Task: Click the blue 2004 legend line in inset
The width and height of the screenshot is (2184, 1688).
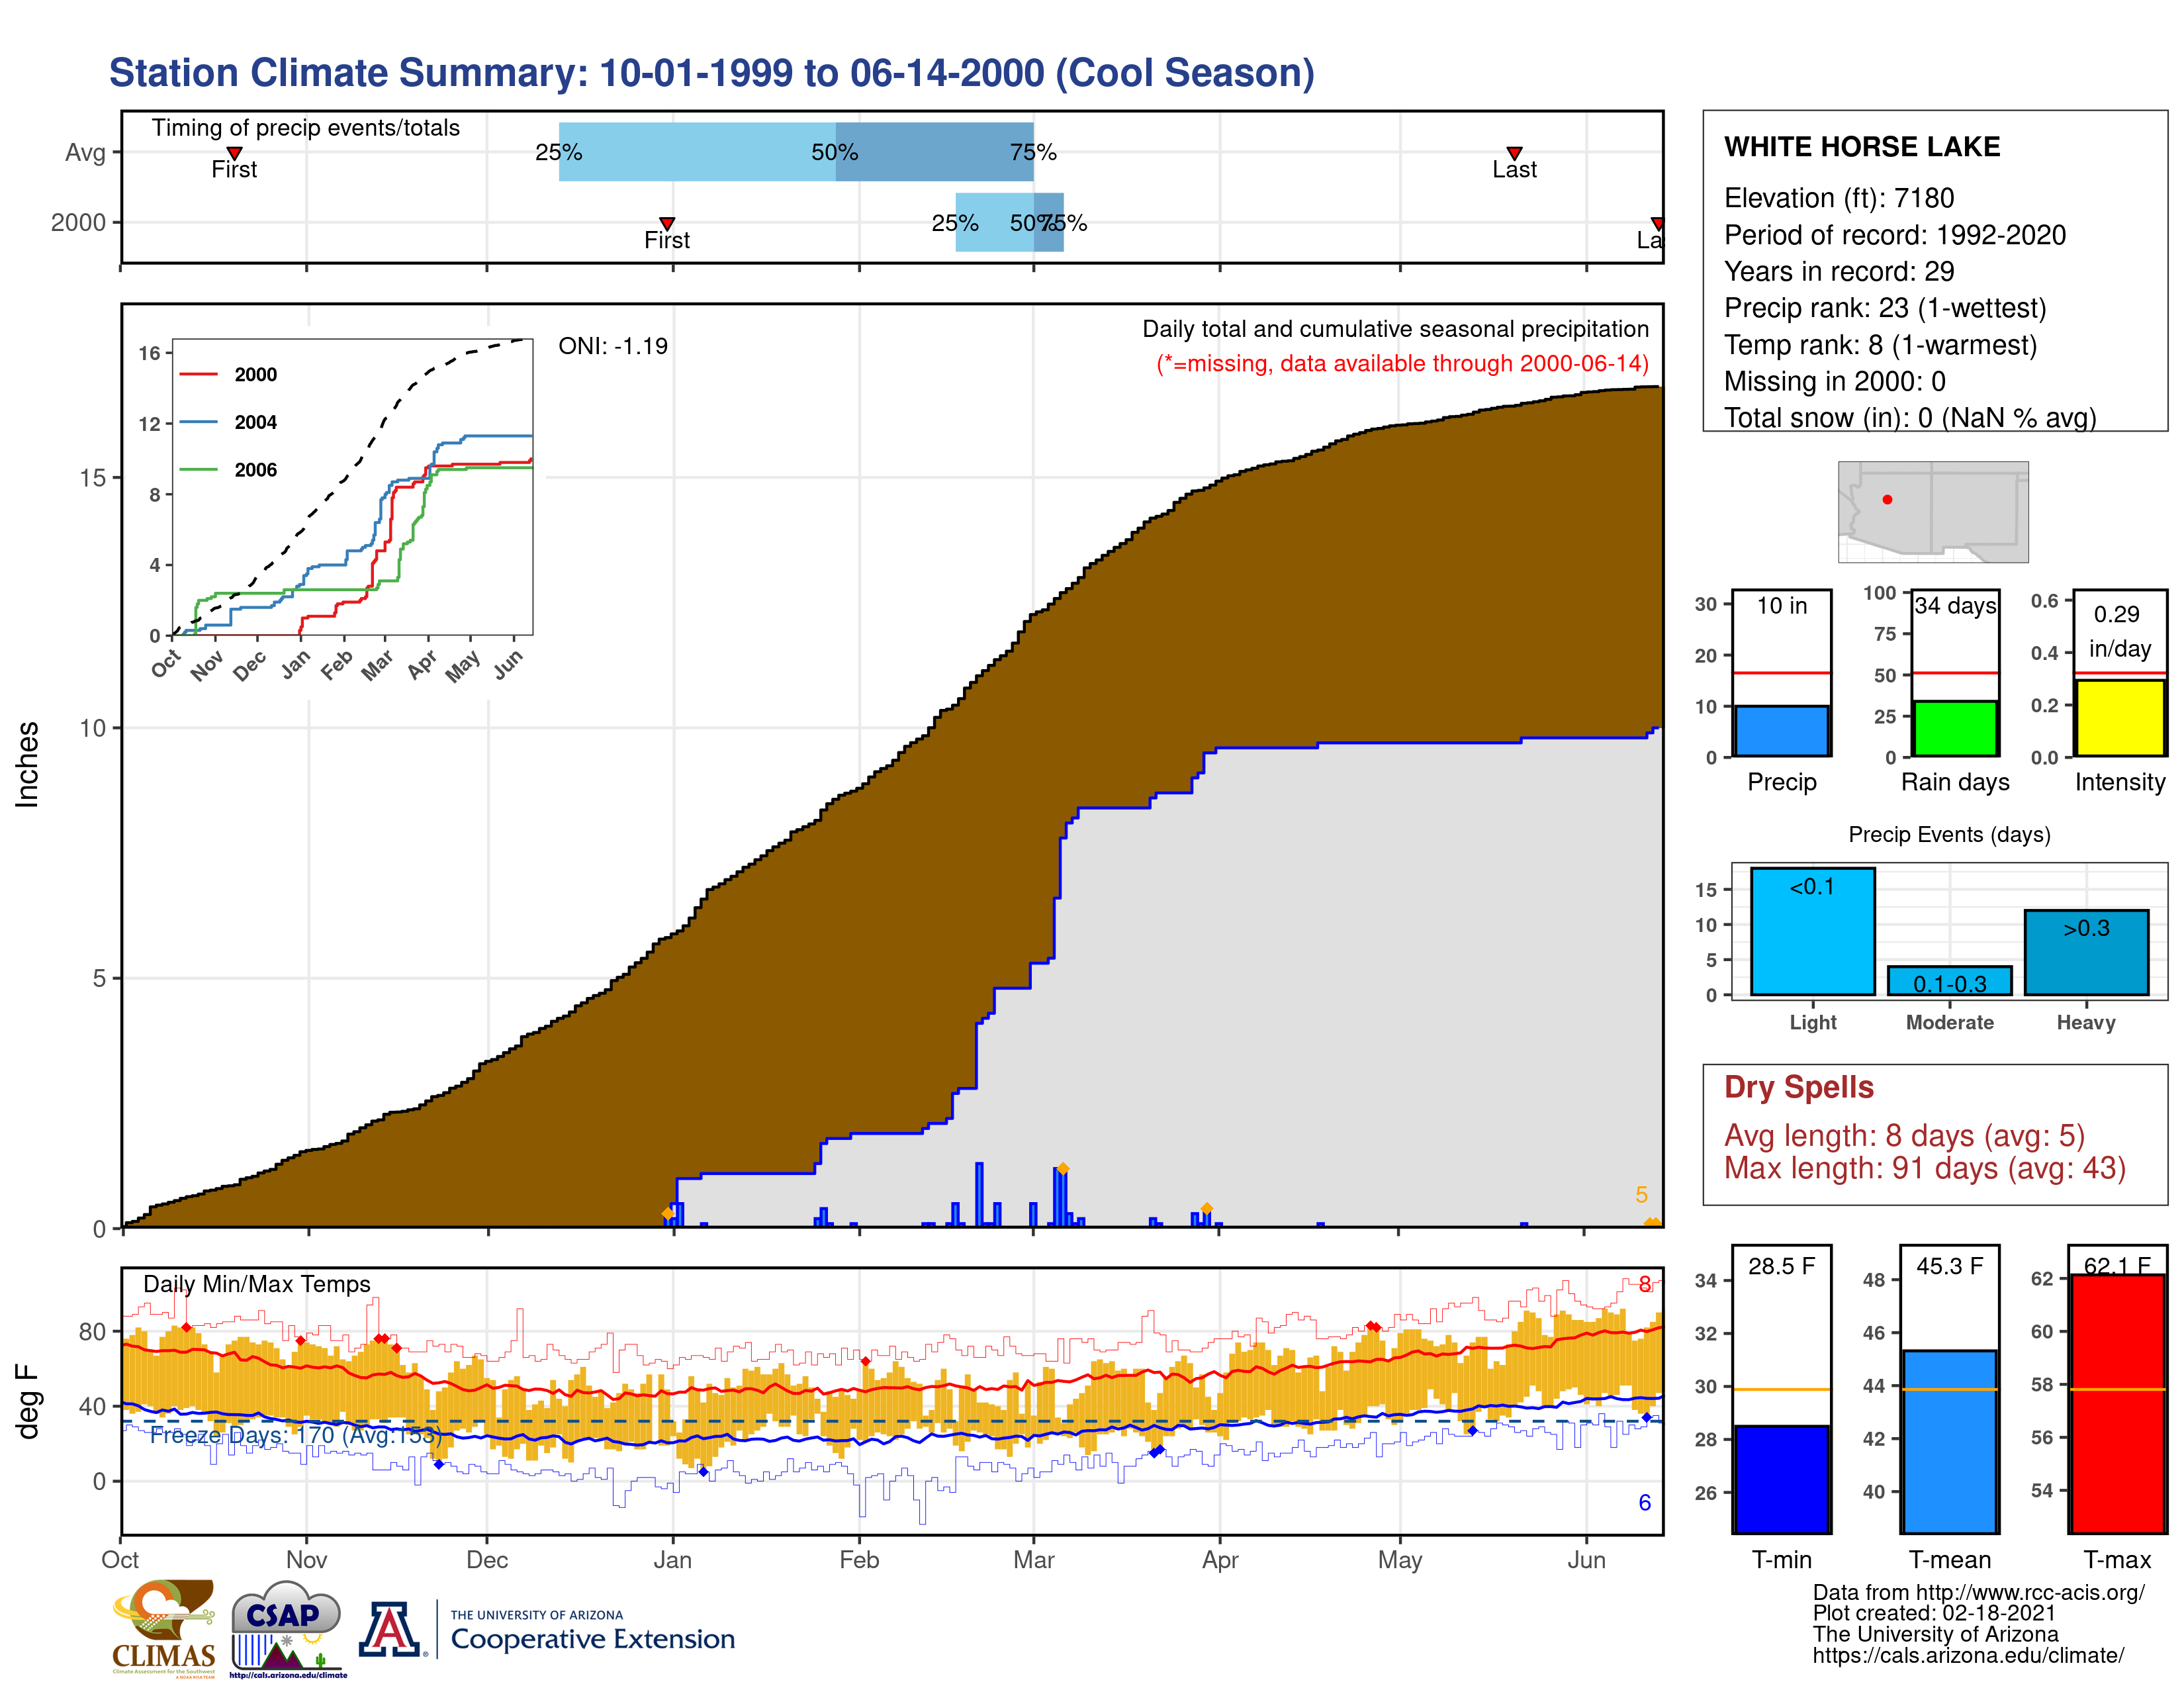Action: click(198, 422)
